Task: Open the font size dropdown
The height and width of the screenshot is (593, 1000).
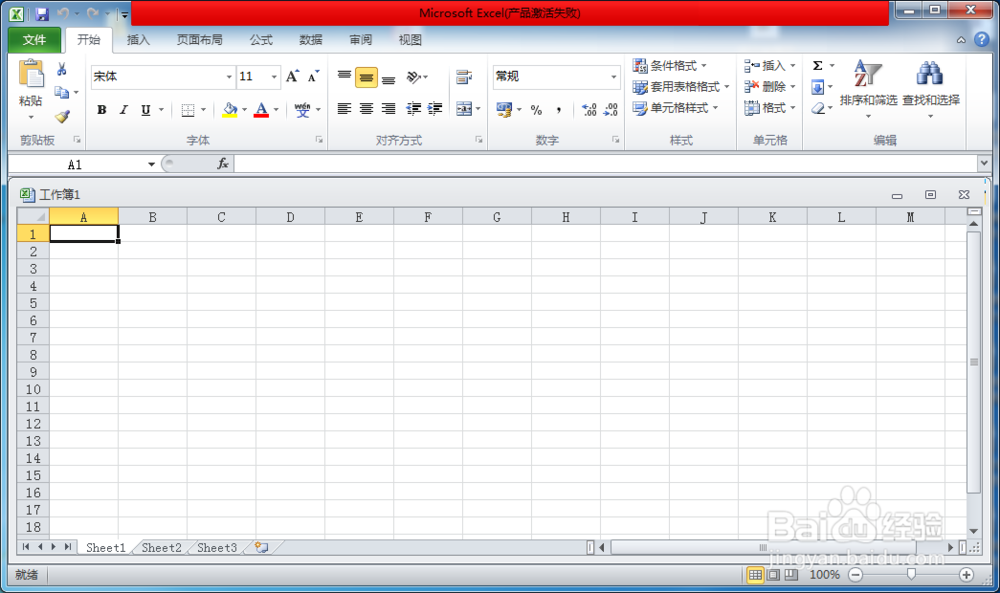Action: (x=274, y=77)
